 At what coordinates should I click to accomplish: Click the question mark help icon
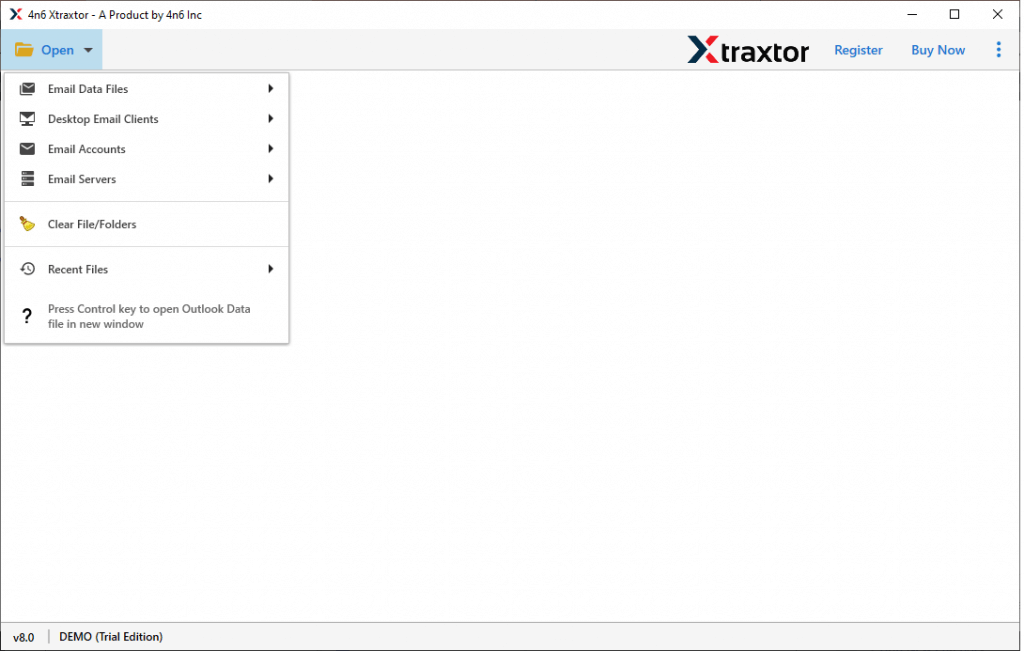(27, 315)
